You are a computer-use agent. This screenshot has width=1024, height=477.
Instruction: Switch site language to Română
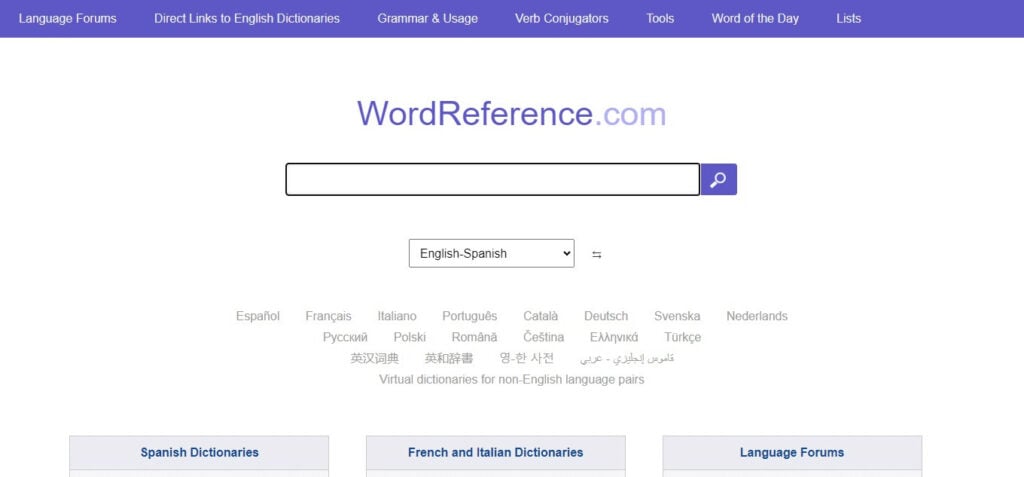pos(474,337)
